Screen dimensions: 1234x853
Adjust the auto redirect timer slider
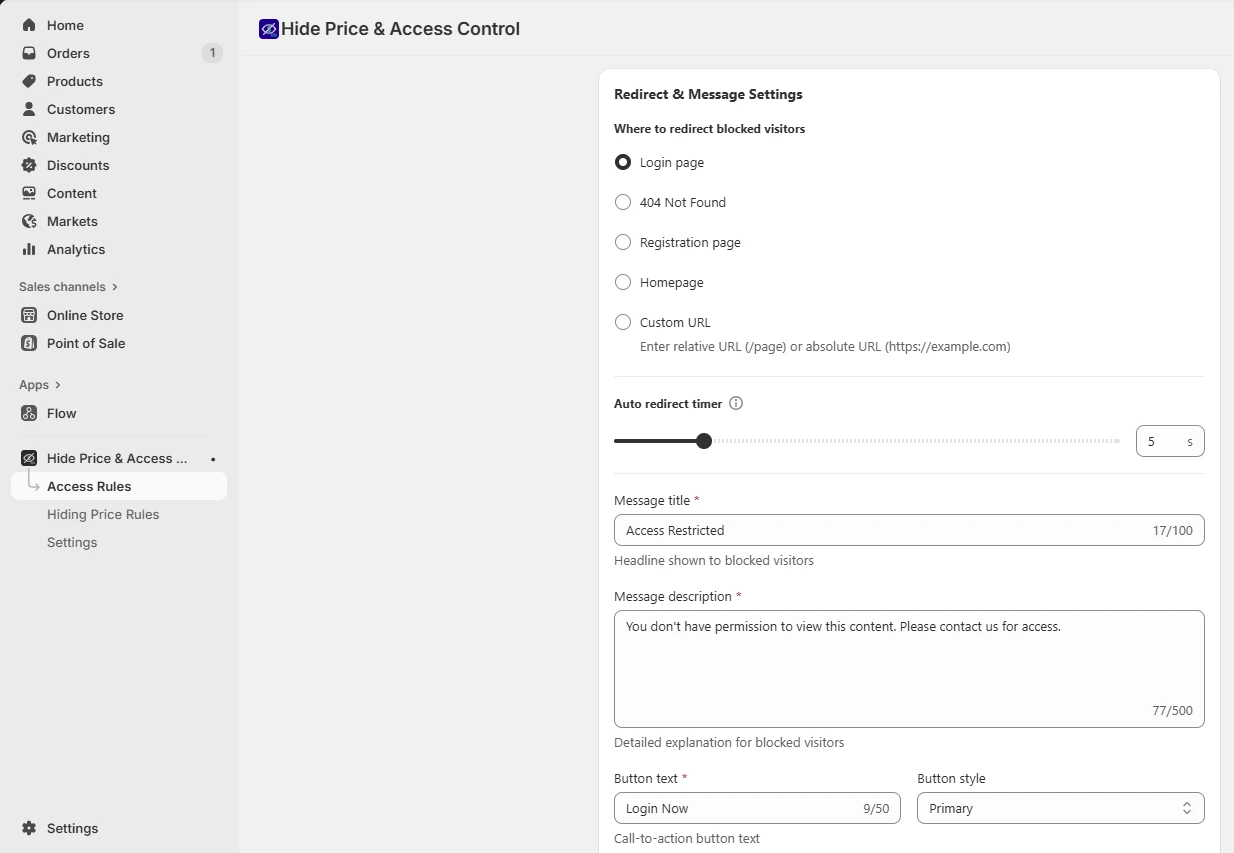click(703, 440)
